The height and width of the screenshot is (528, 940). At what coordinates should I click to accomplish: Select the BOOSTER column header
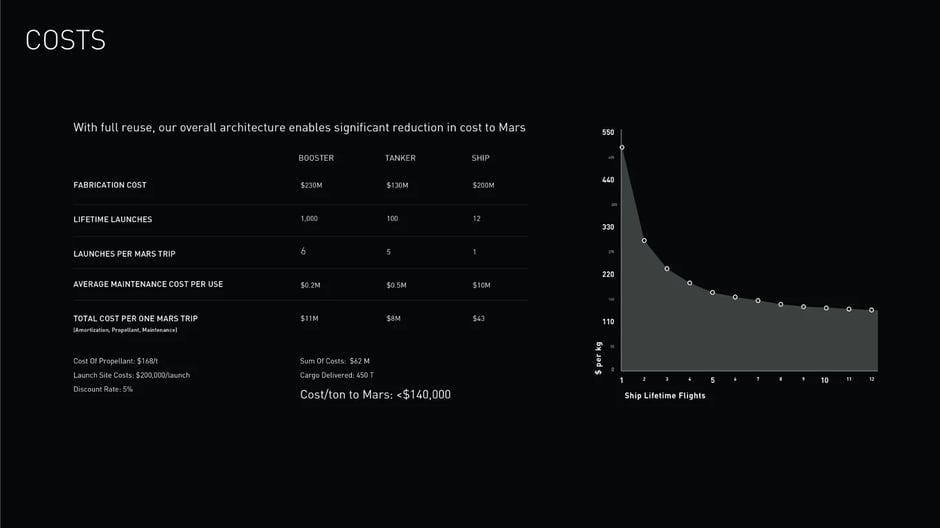316,158
